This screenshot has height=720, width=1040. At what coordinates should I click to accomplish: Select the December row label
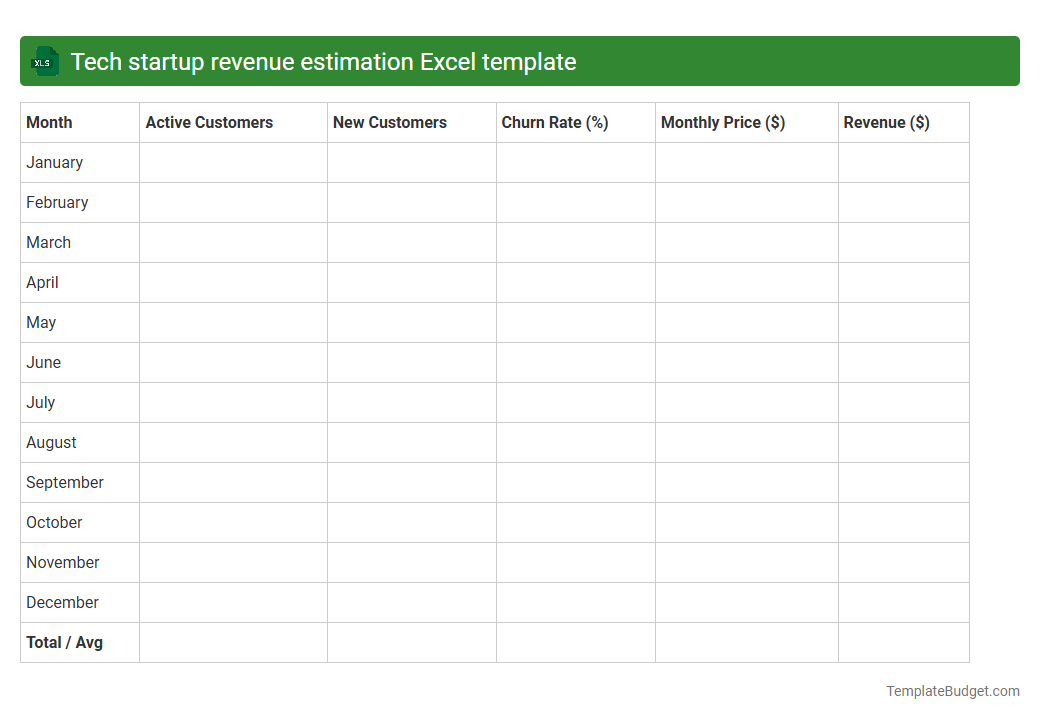62,602
